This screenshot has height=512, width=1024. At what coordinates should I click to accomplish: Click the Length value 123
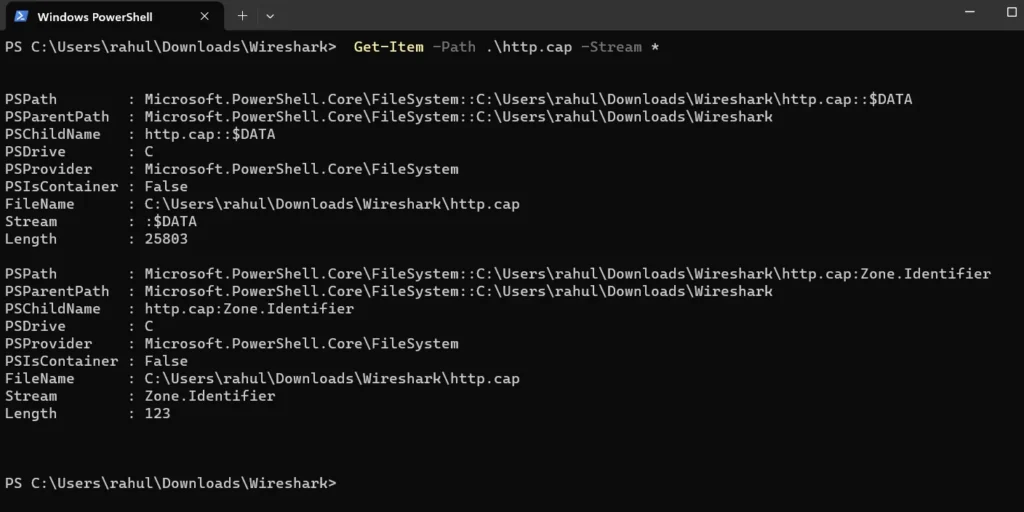coord(157,413)
